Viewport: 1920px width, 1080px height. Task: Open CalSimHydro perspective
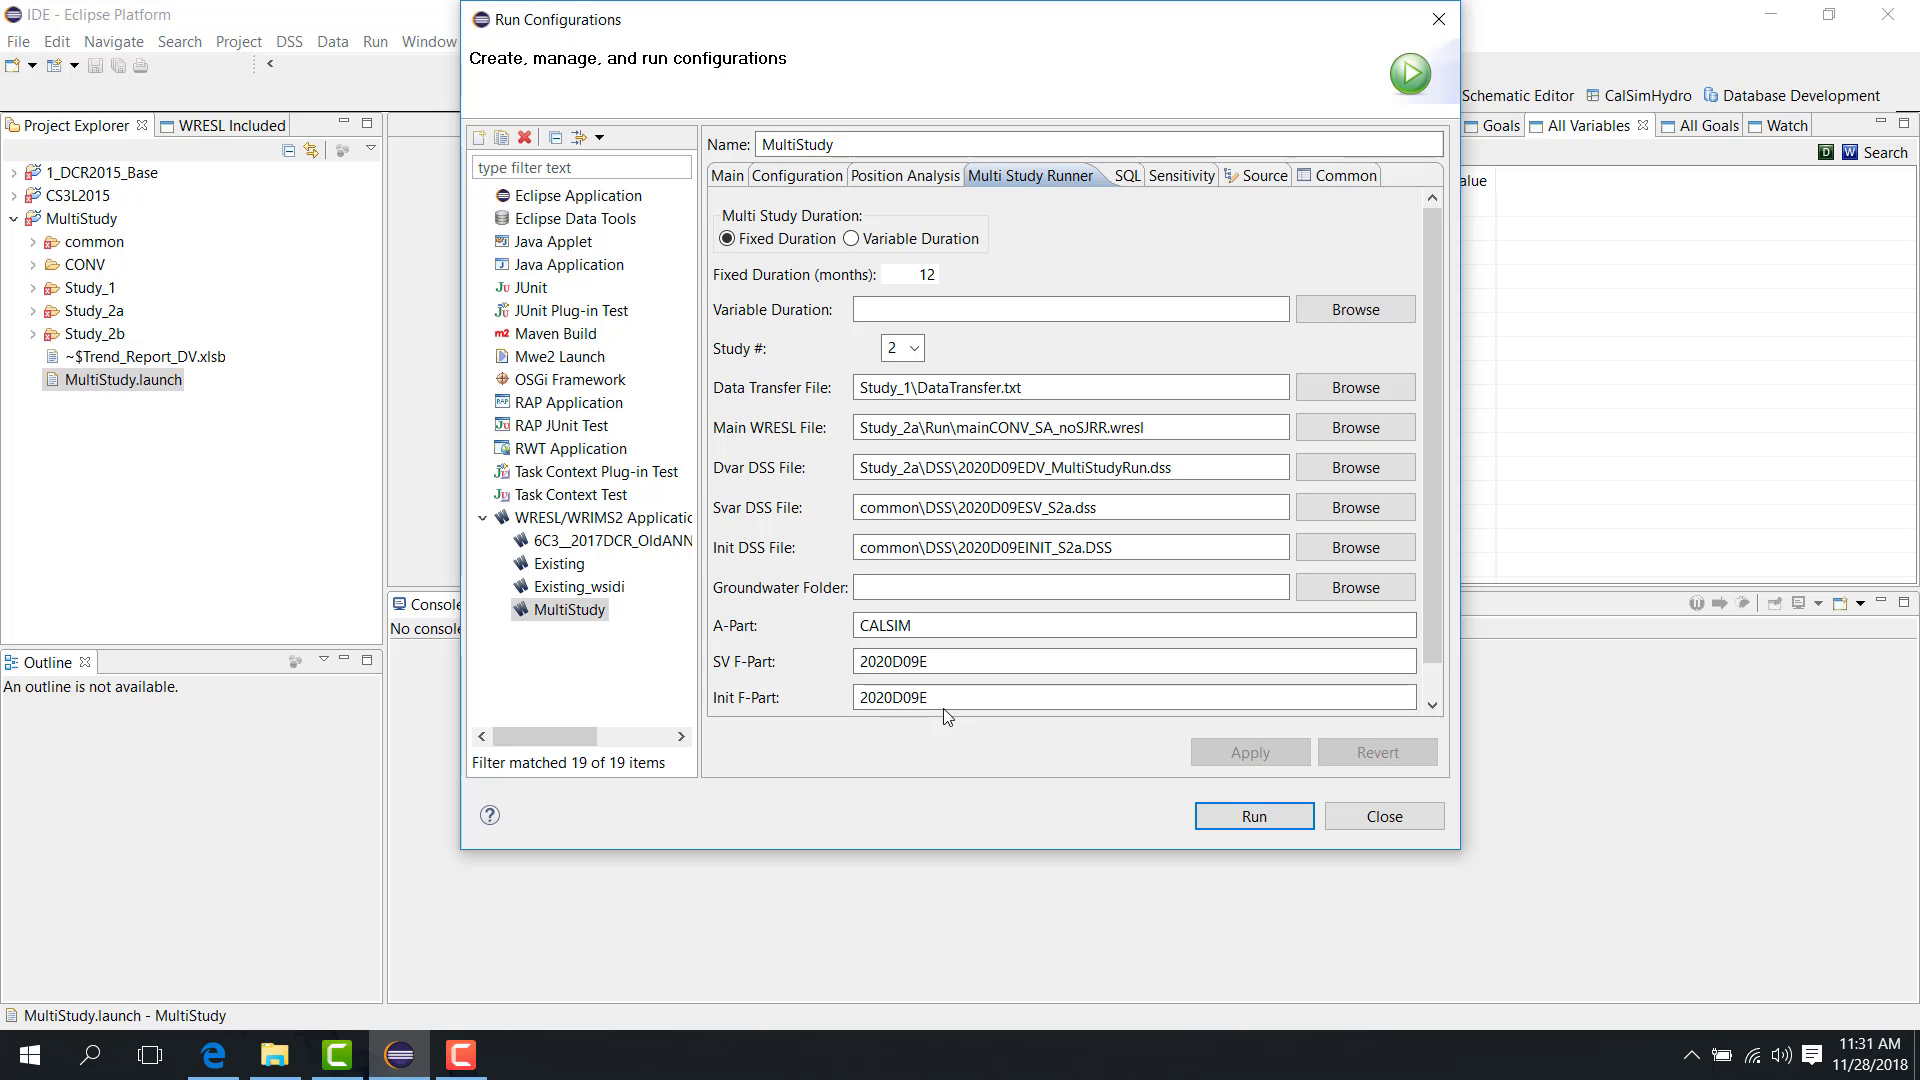click(1638, 95)
